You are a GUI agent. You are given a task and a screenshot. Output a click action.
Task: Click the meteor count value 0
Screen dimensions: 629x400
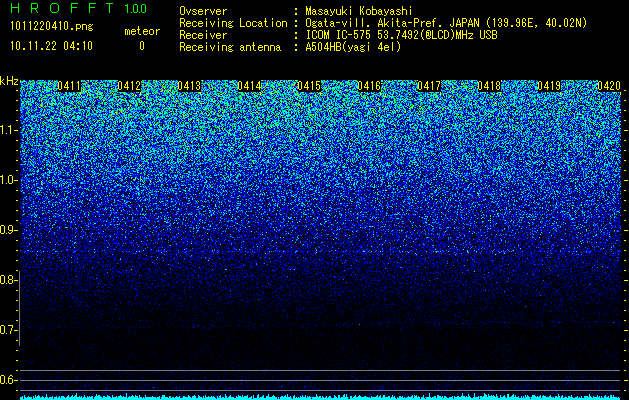point(142,46)
